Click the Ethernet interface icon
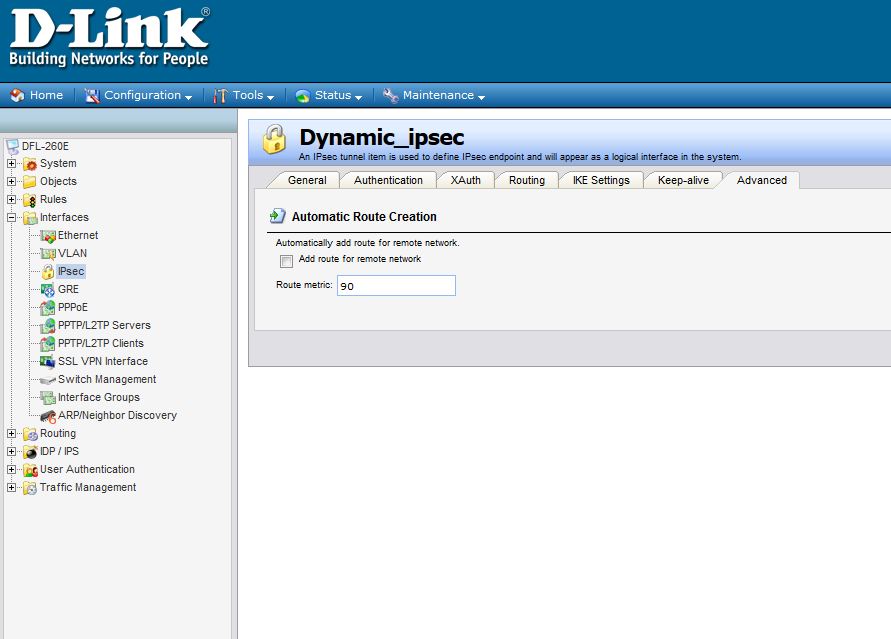The height and width of the screenshot is (639, 891). (48, 235)
